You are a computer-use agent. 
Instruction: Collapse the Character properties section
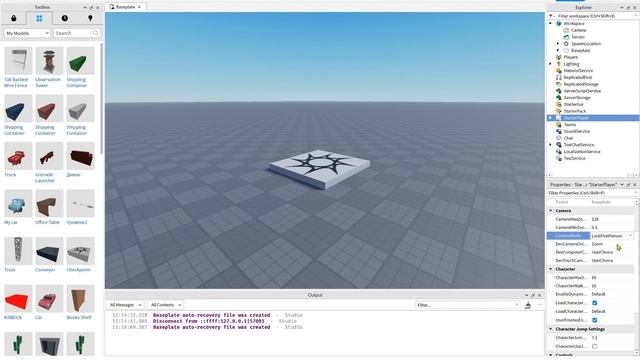point(551,269)
